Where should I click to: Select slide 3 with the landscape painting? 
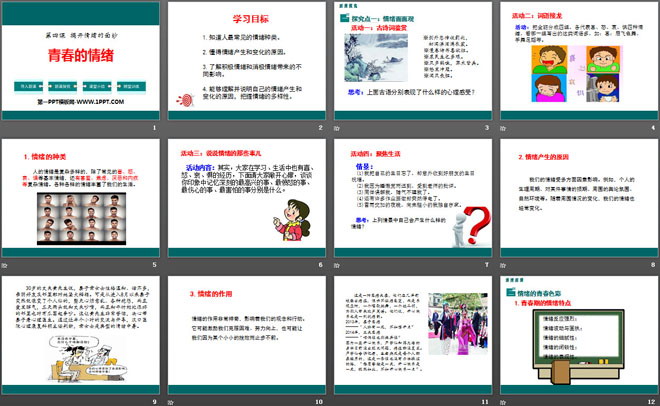[413, 61]
